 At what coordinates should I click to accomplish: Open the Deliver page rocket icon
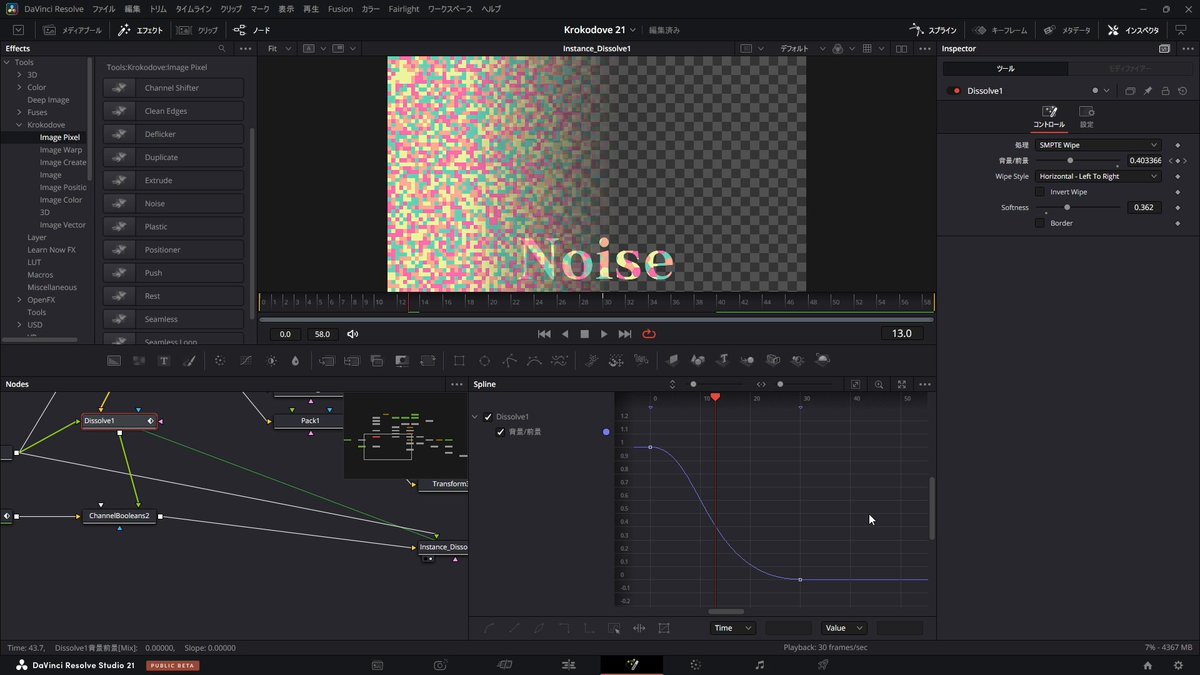pos(823,665)
